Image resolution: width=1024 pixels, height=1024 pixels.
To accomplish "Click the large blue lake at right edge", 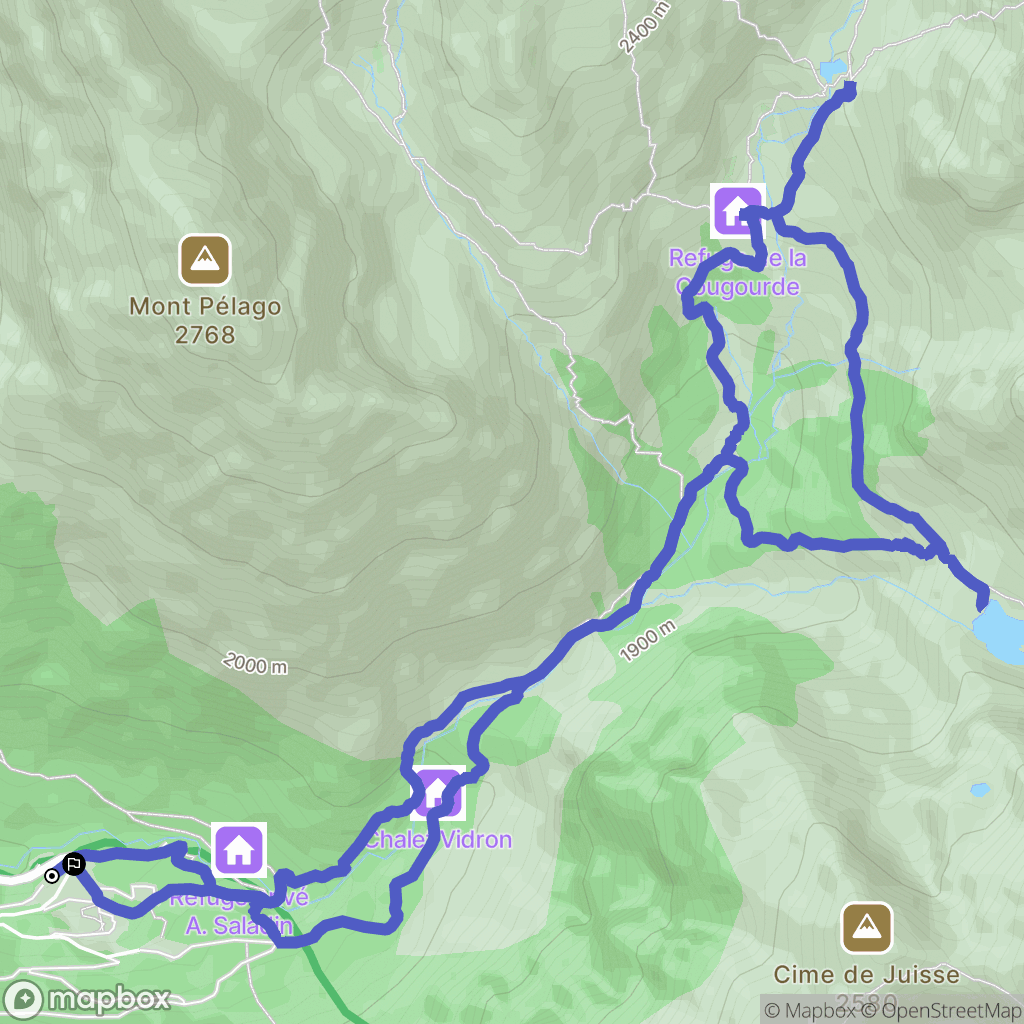I will pyautogui.click(x=1000, y=632).
